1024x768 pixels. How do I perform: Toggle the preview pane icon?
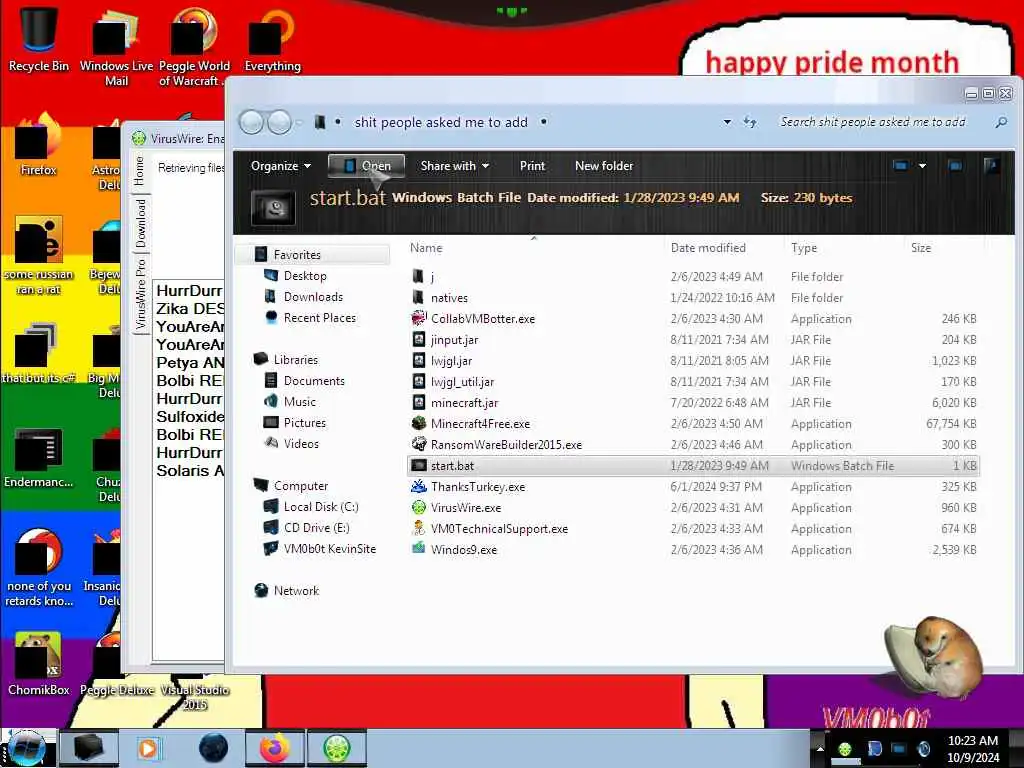[x=955, y=166]
